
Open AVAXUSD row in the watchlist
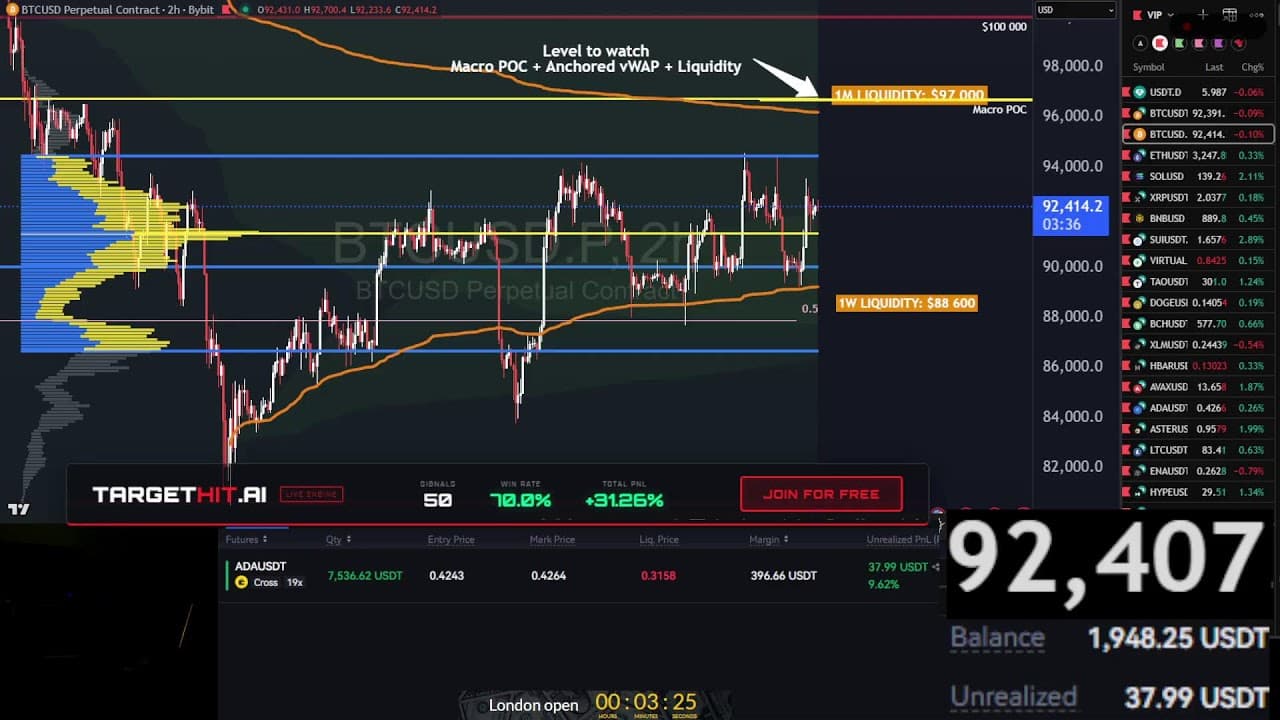pos(1199,387)
